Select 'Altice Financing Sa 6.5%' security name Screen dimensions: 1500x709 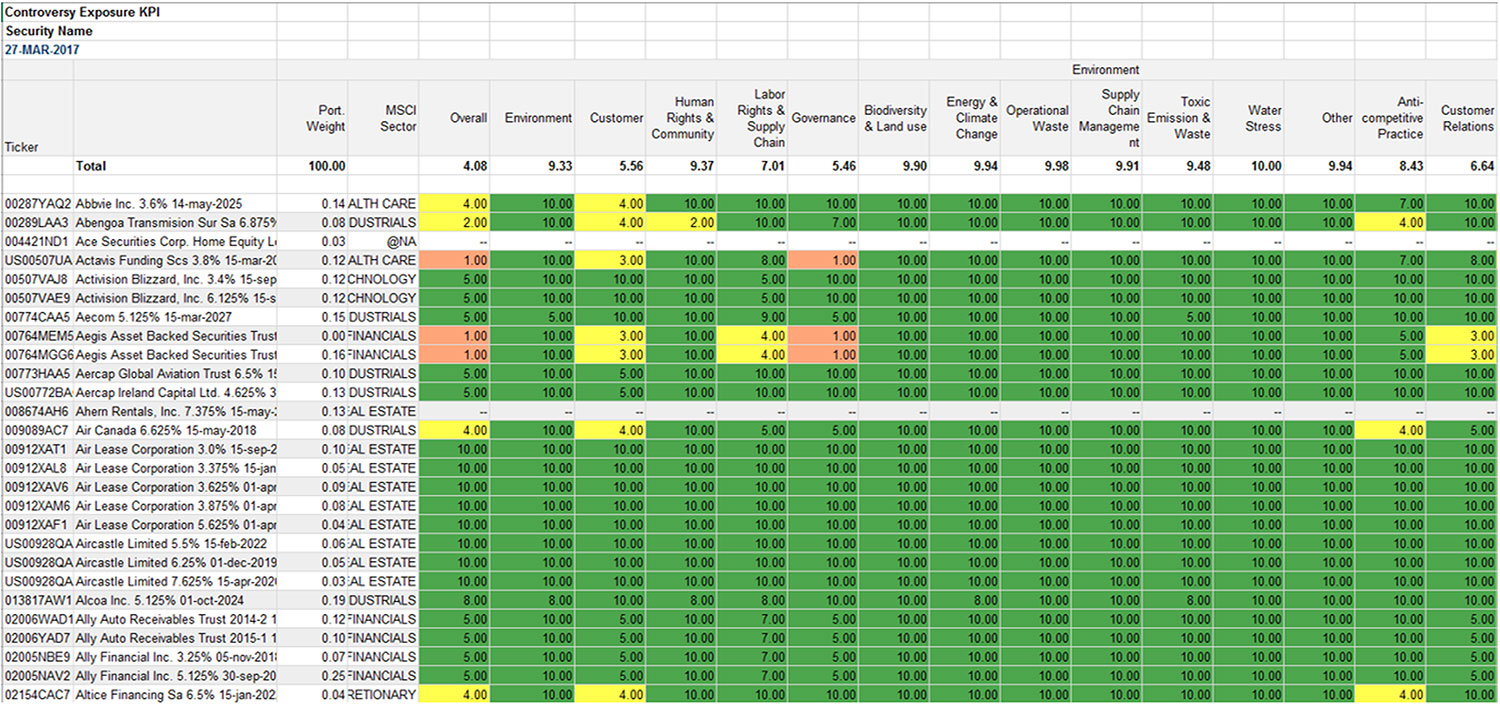176,694
